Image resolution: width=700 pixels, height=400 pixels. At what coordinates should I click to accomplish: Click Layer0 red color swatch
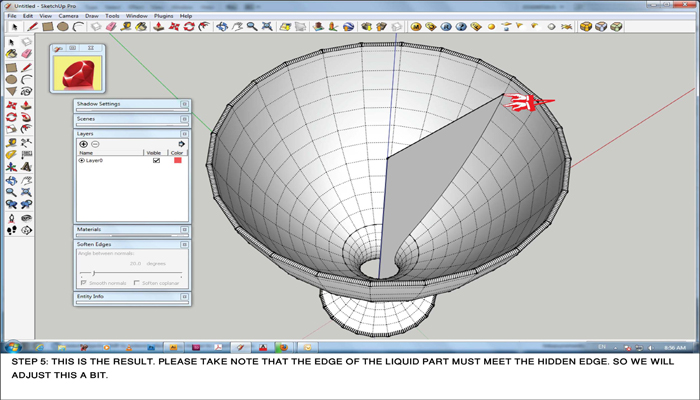pos(178,160)
